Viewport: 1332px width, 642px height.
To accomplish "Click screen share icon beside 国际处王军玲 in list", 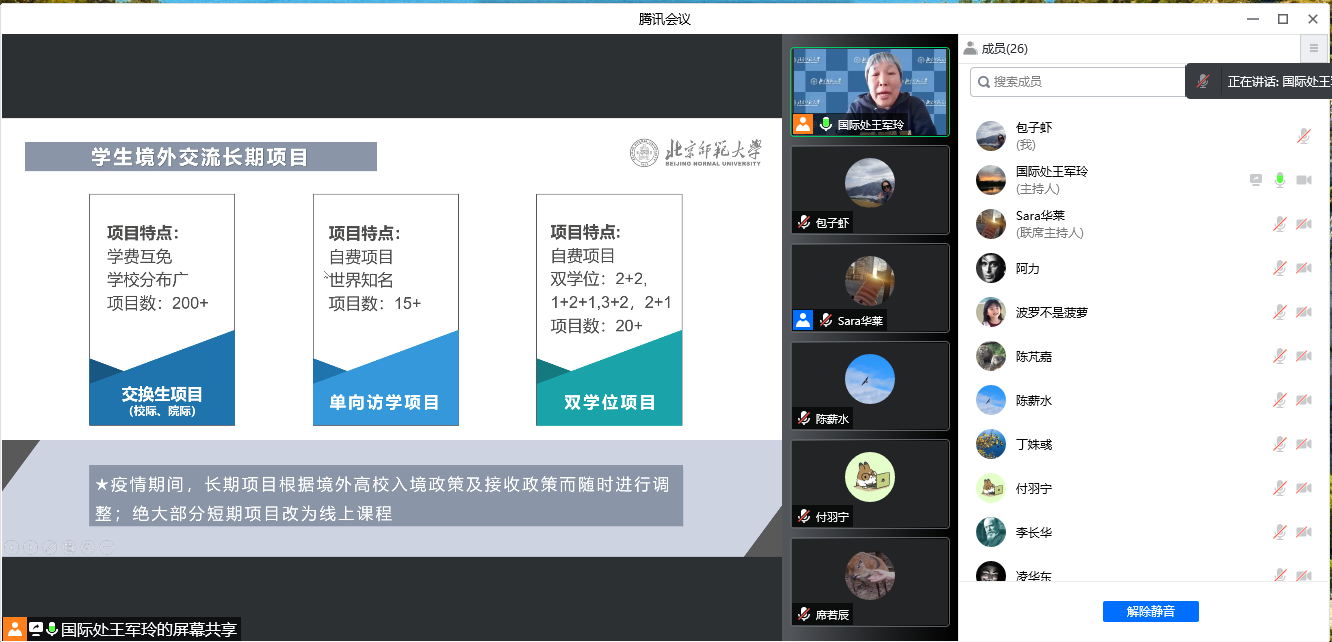I will [x=1256, y=180].
